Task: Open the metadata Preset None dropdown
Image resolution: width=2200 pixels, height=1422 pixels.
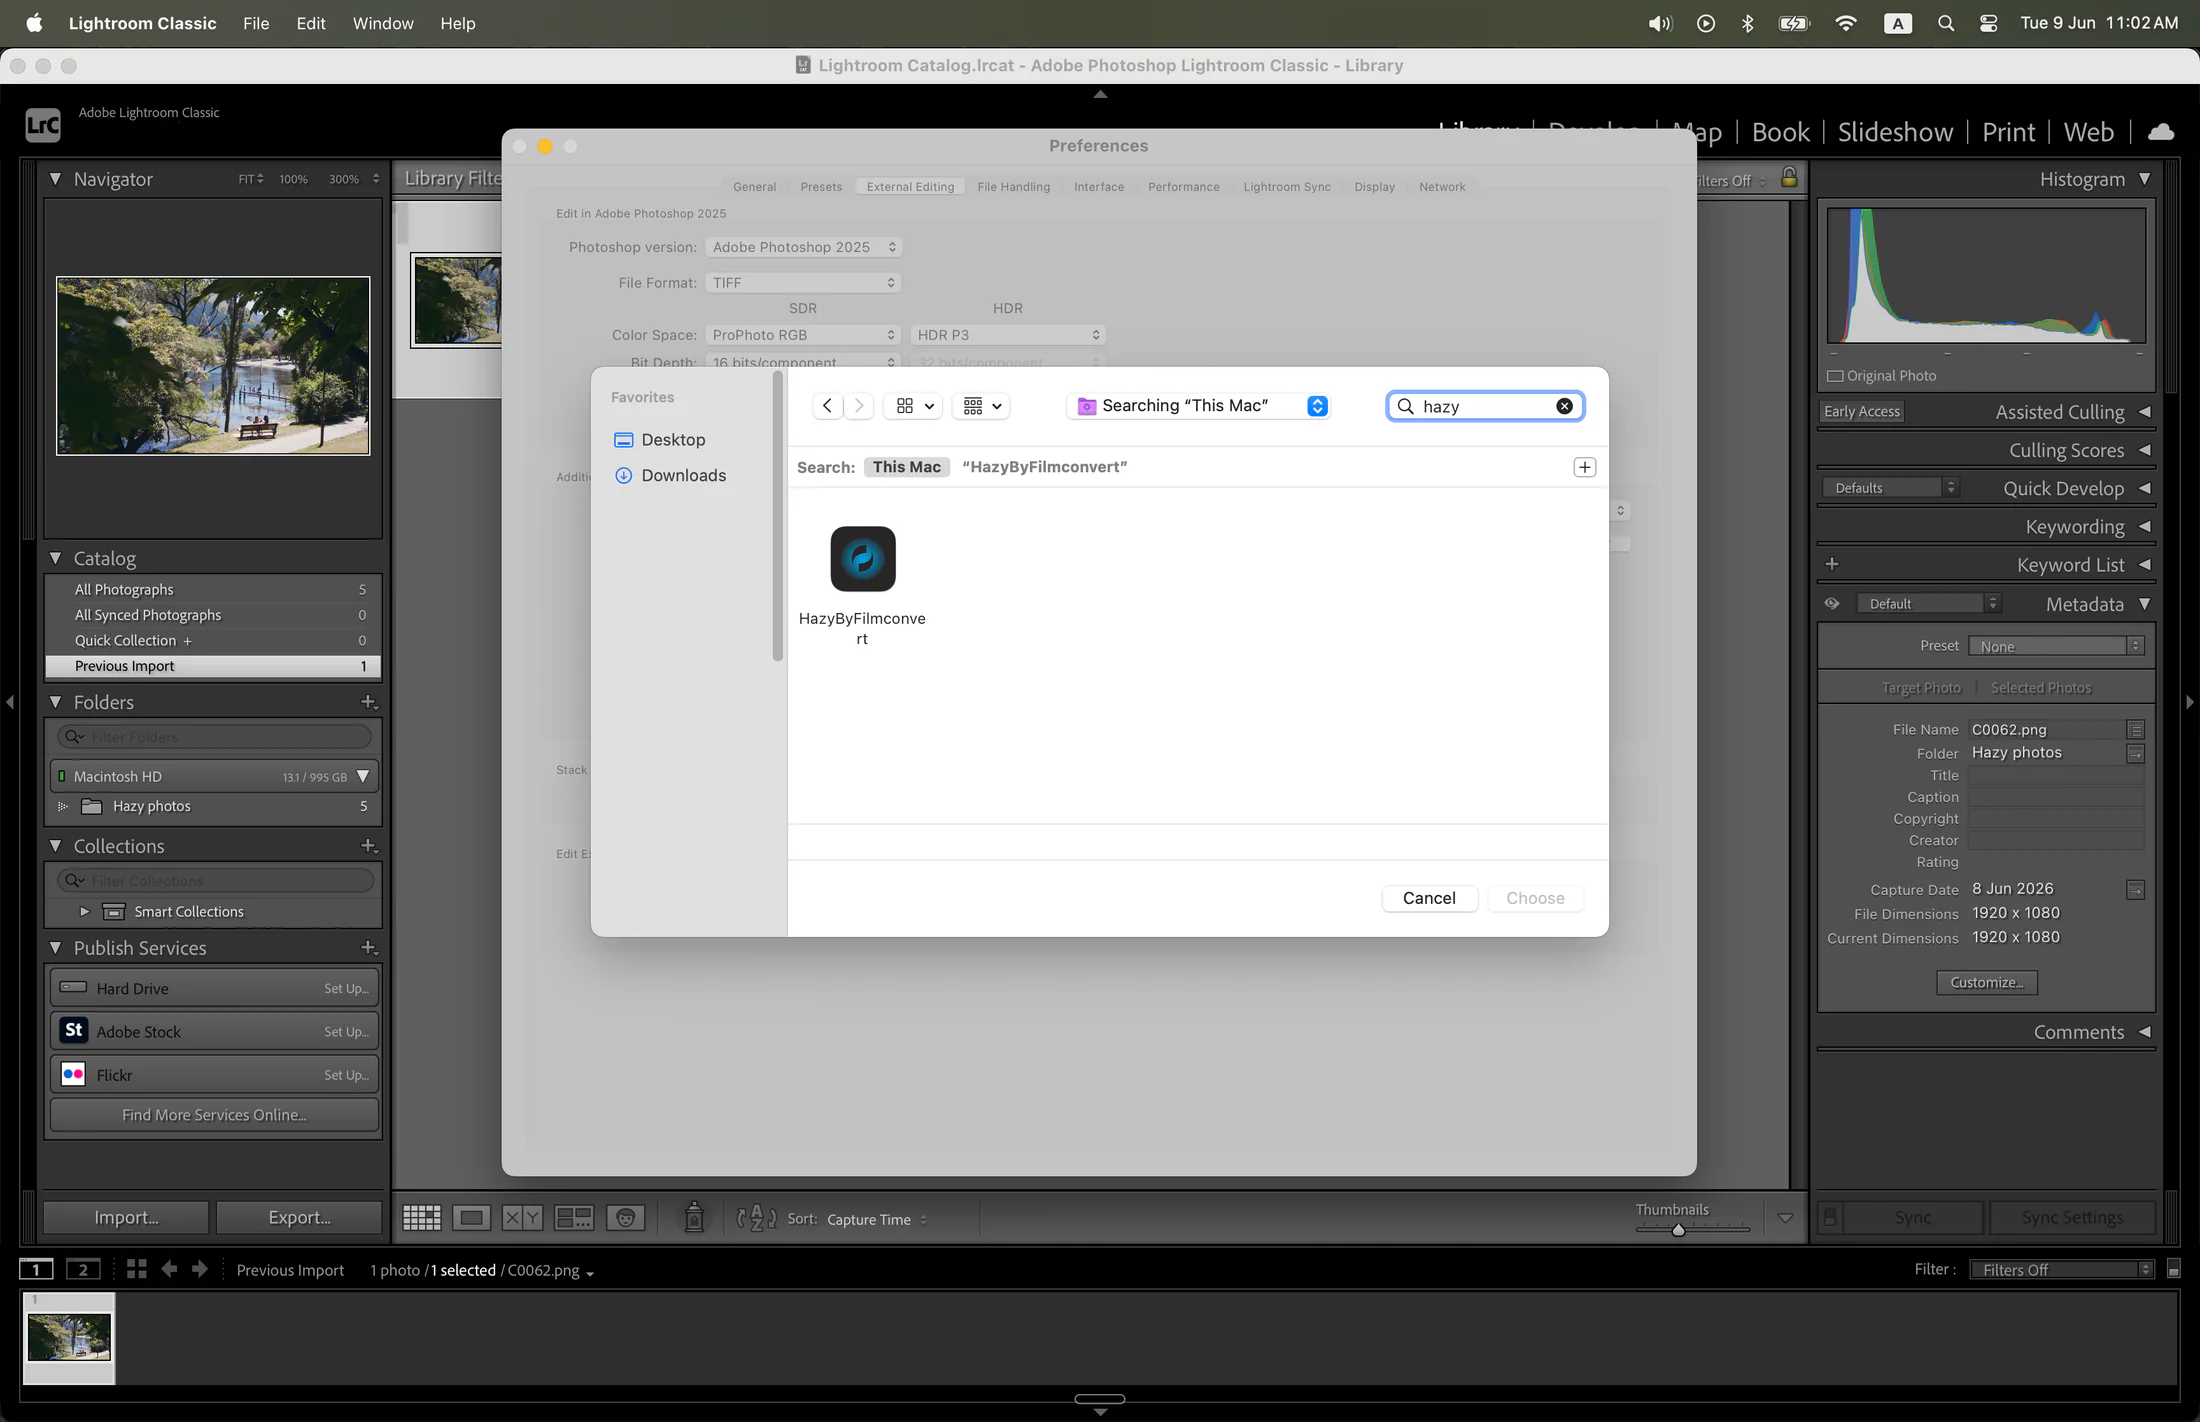Action: tap(2056, 646)
